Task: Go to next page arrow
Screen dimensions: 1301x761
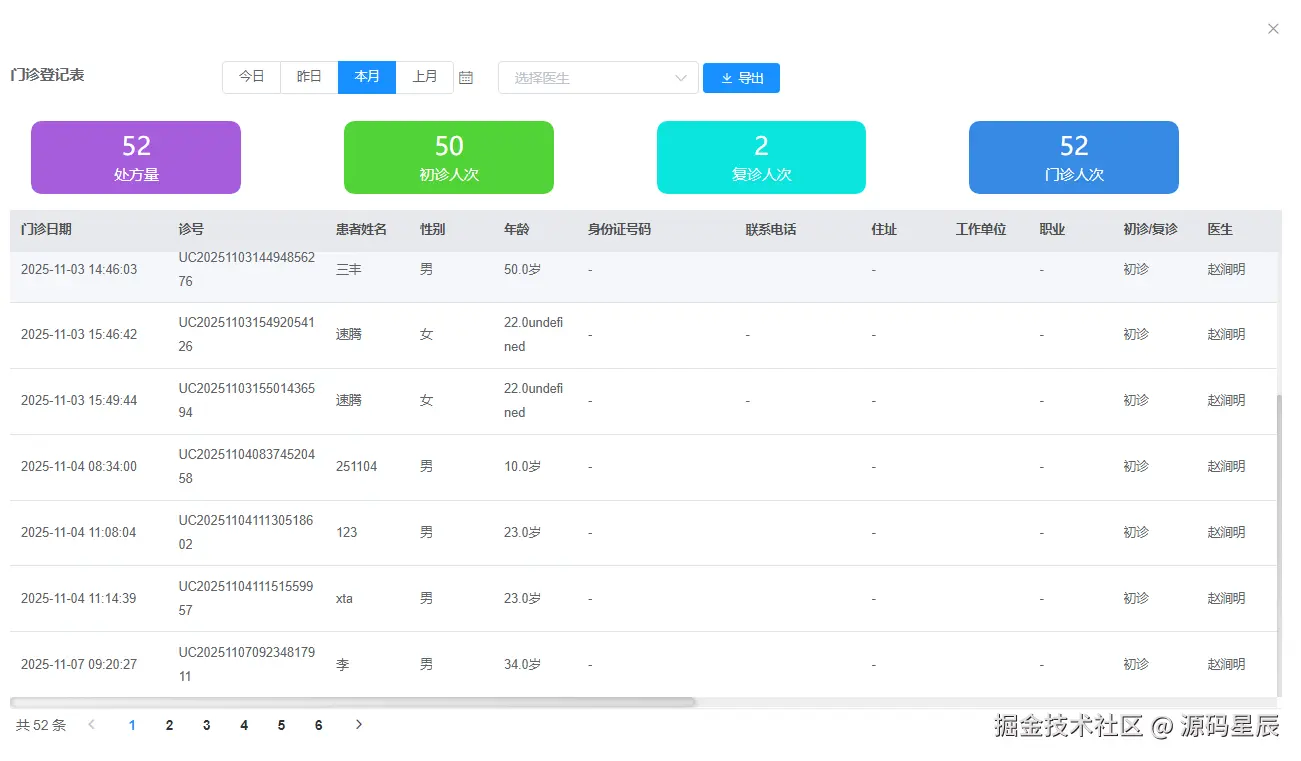Action: tap(359, 725)
